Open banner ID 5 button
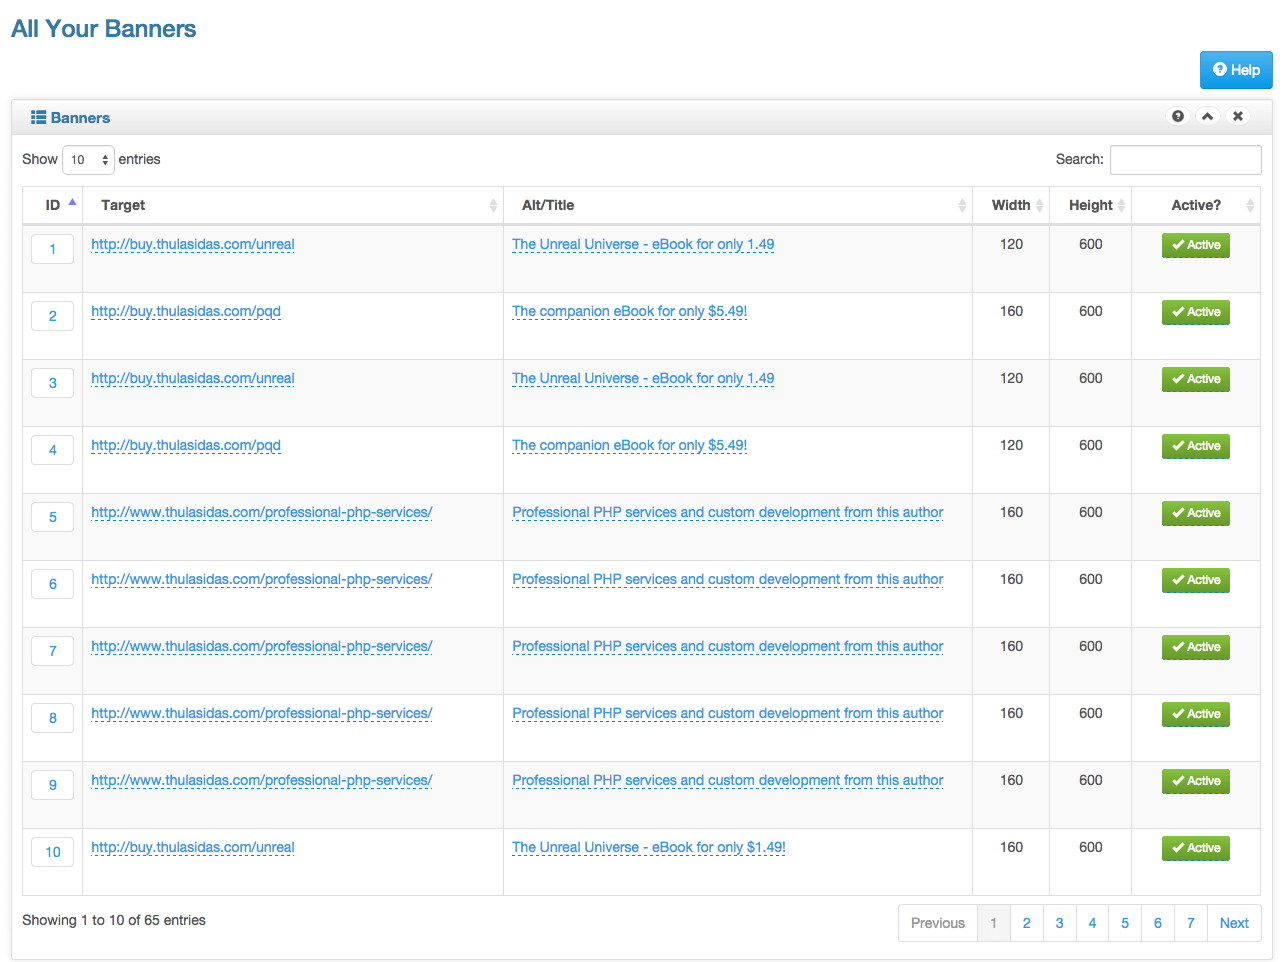The width and height of the screenshot is (1284, 962). 53,517
